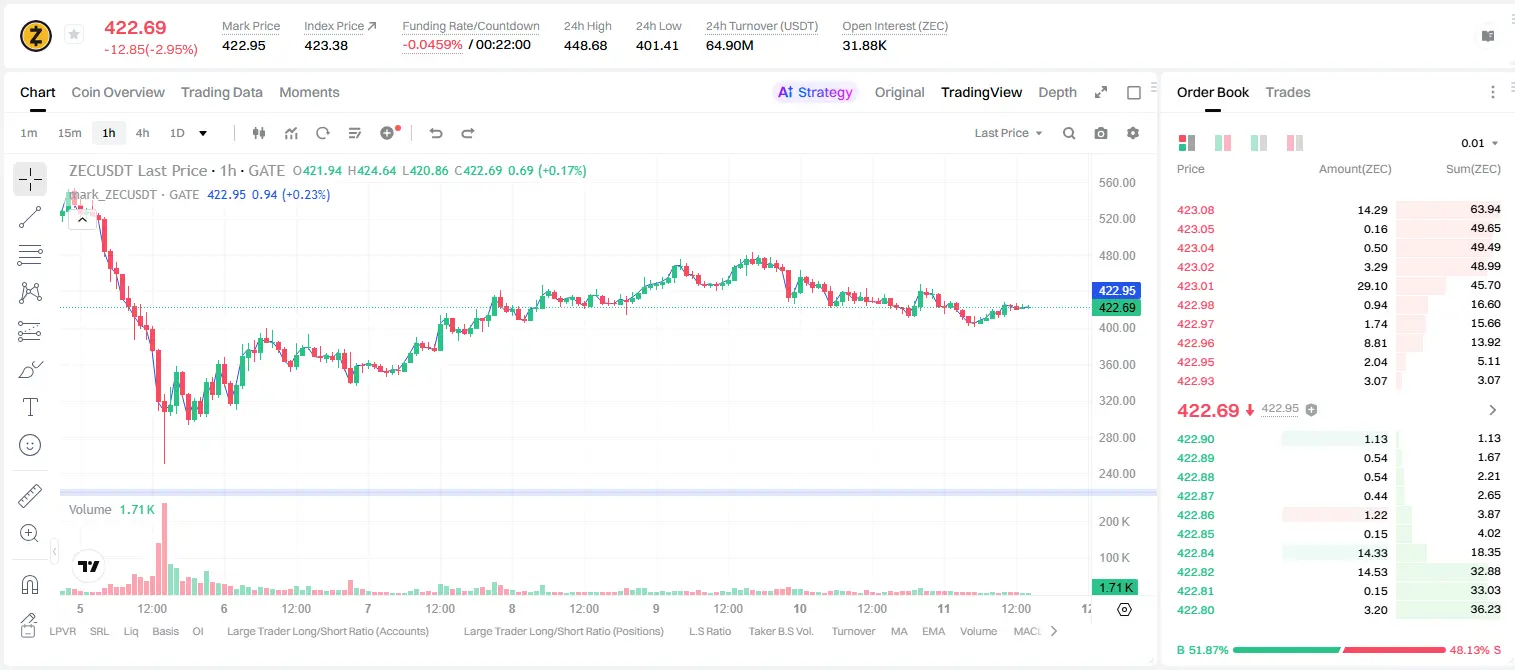Select the 1D timeframe
The width and height of the screenshot is (1515, 670).
[x=177, y=133]
